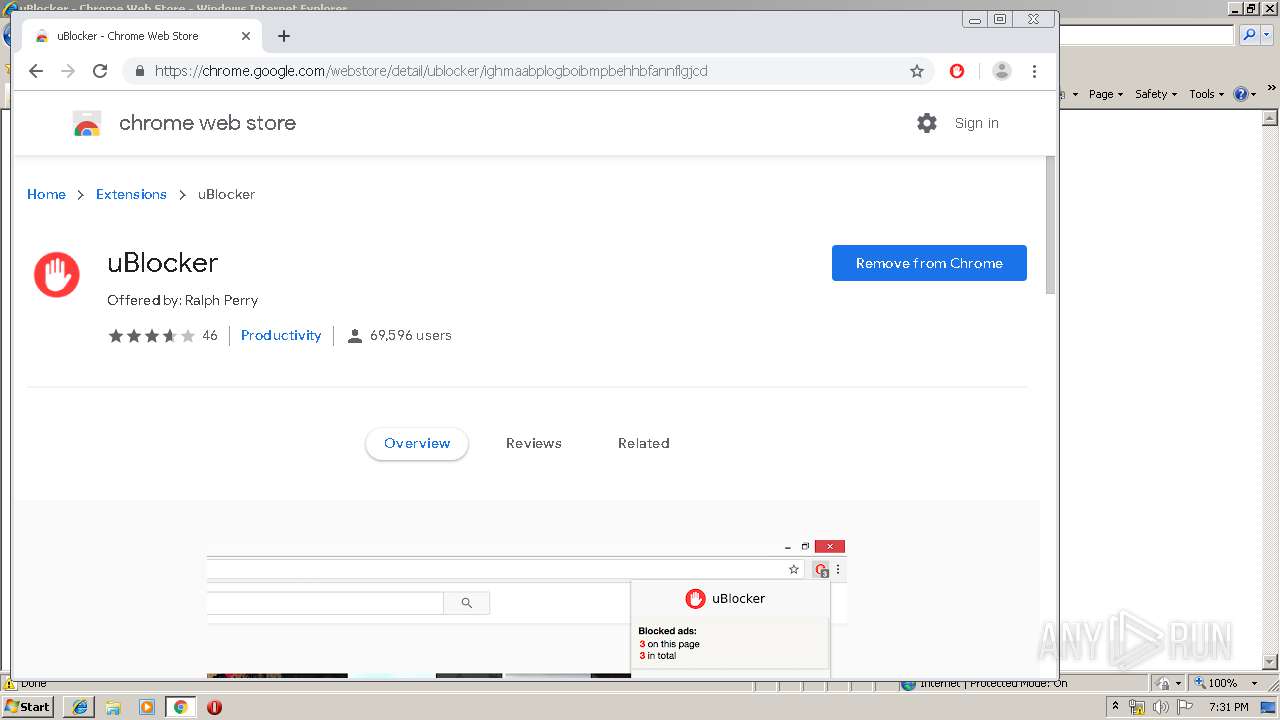
Task: Click the Chrome taskbar icon
Action: (x=180, y=706)
